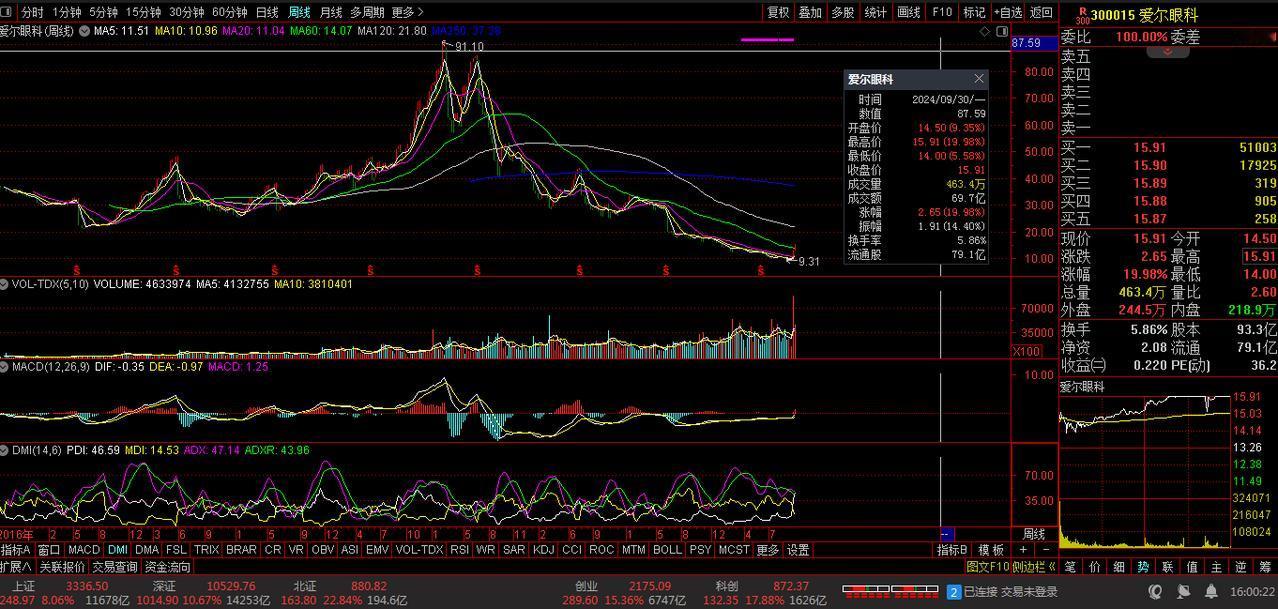The height and width of the screenshot is (609, 1278).
Task: Open the 关联报价 tab
Action: [62, 567]
